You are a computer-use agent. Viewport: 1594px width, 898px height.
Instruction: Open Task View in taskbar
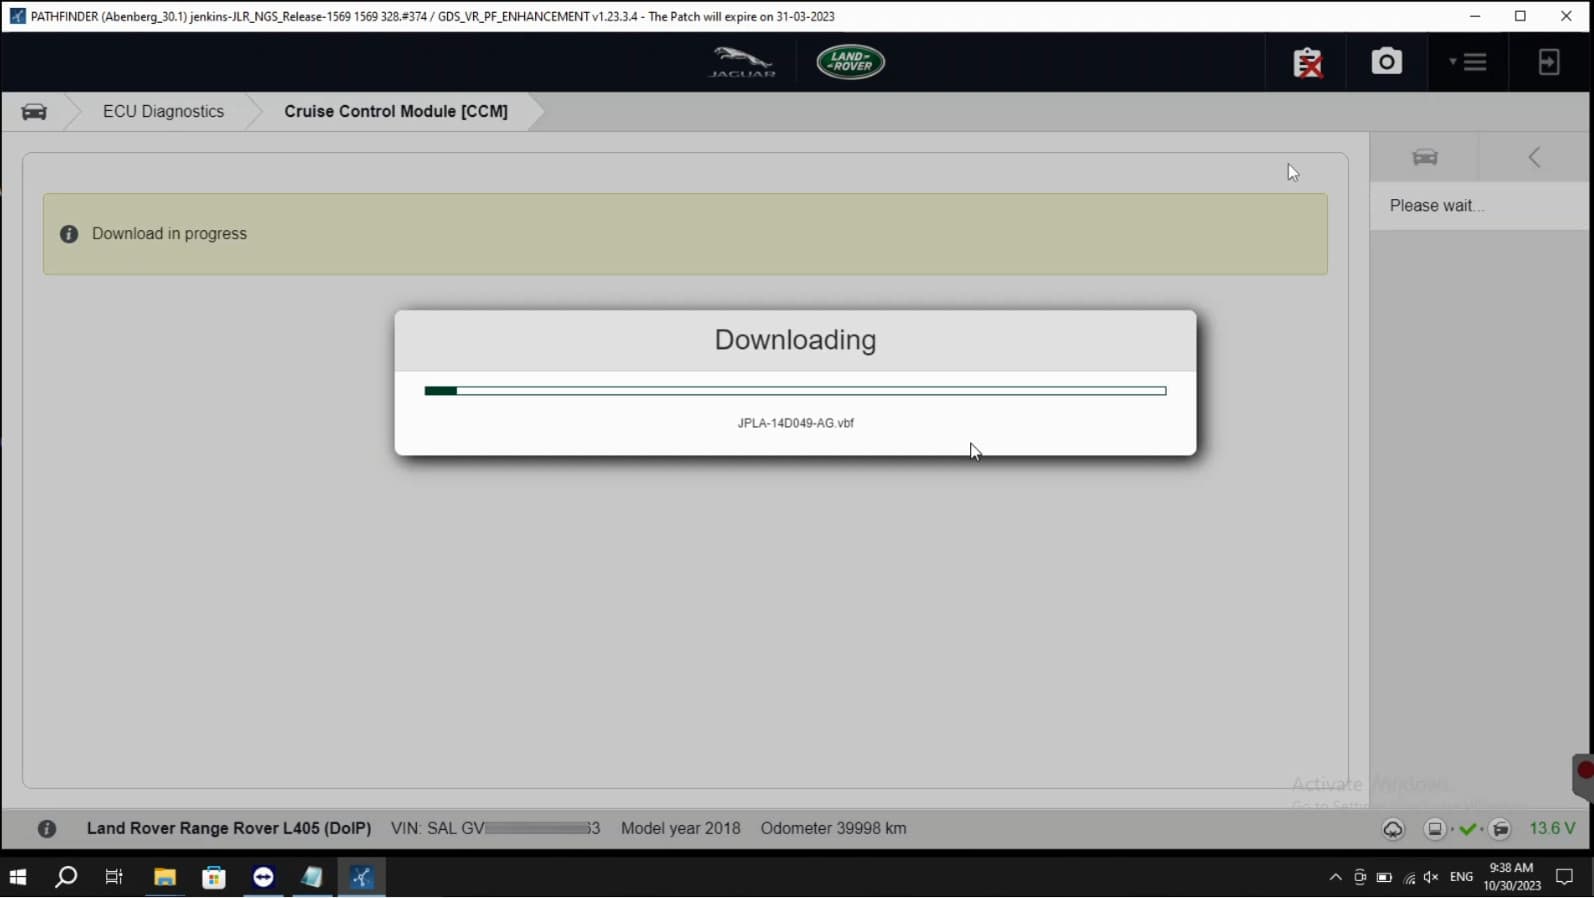point(114,877)
